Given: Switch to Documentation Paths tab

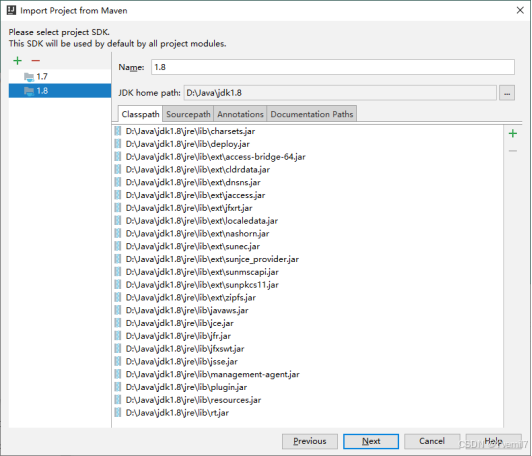Looking at the screenshot, I should point(312,114).
